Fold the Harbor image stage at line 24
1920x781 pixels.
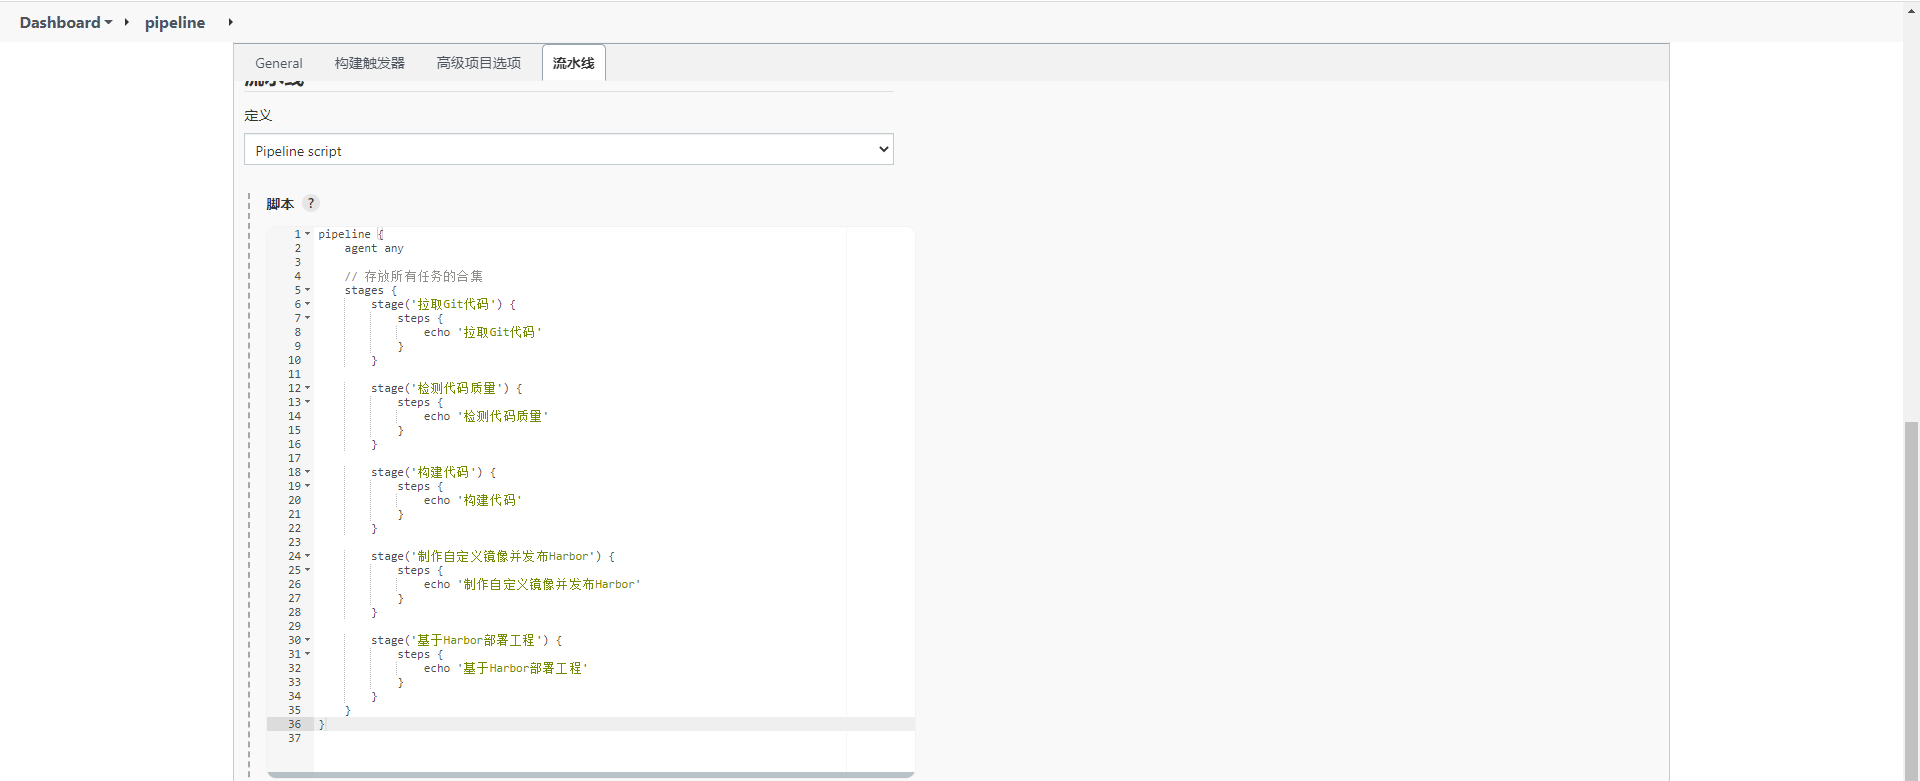pos(308,556)
